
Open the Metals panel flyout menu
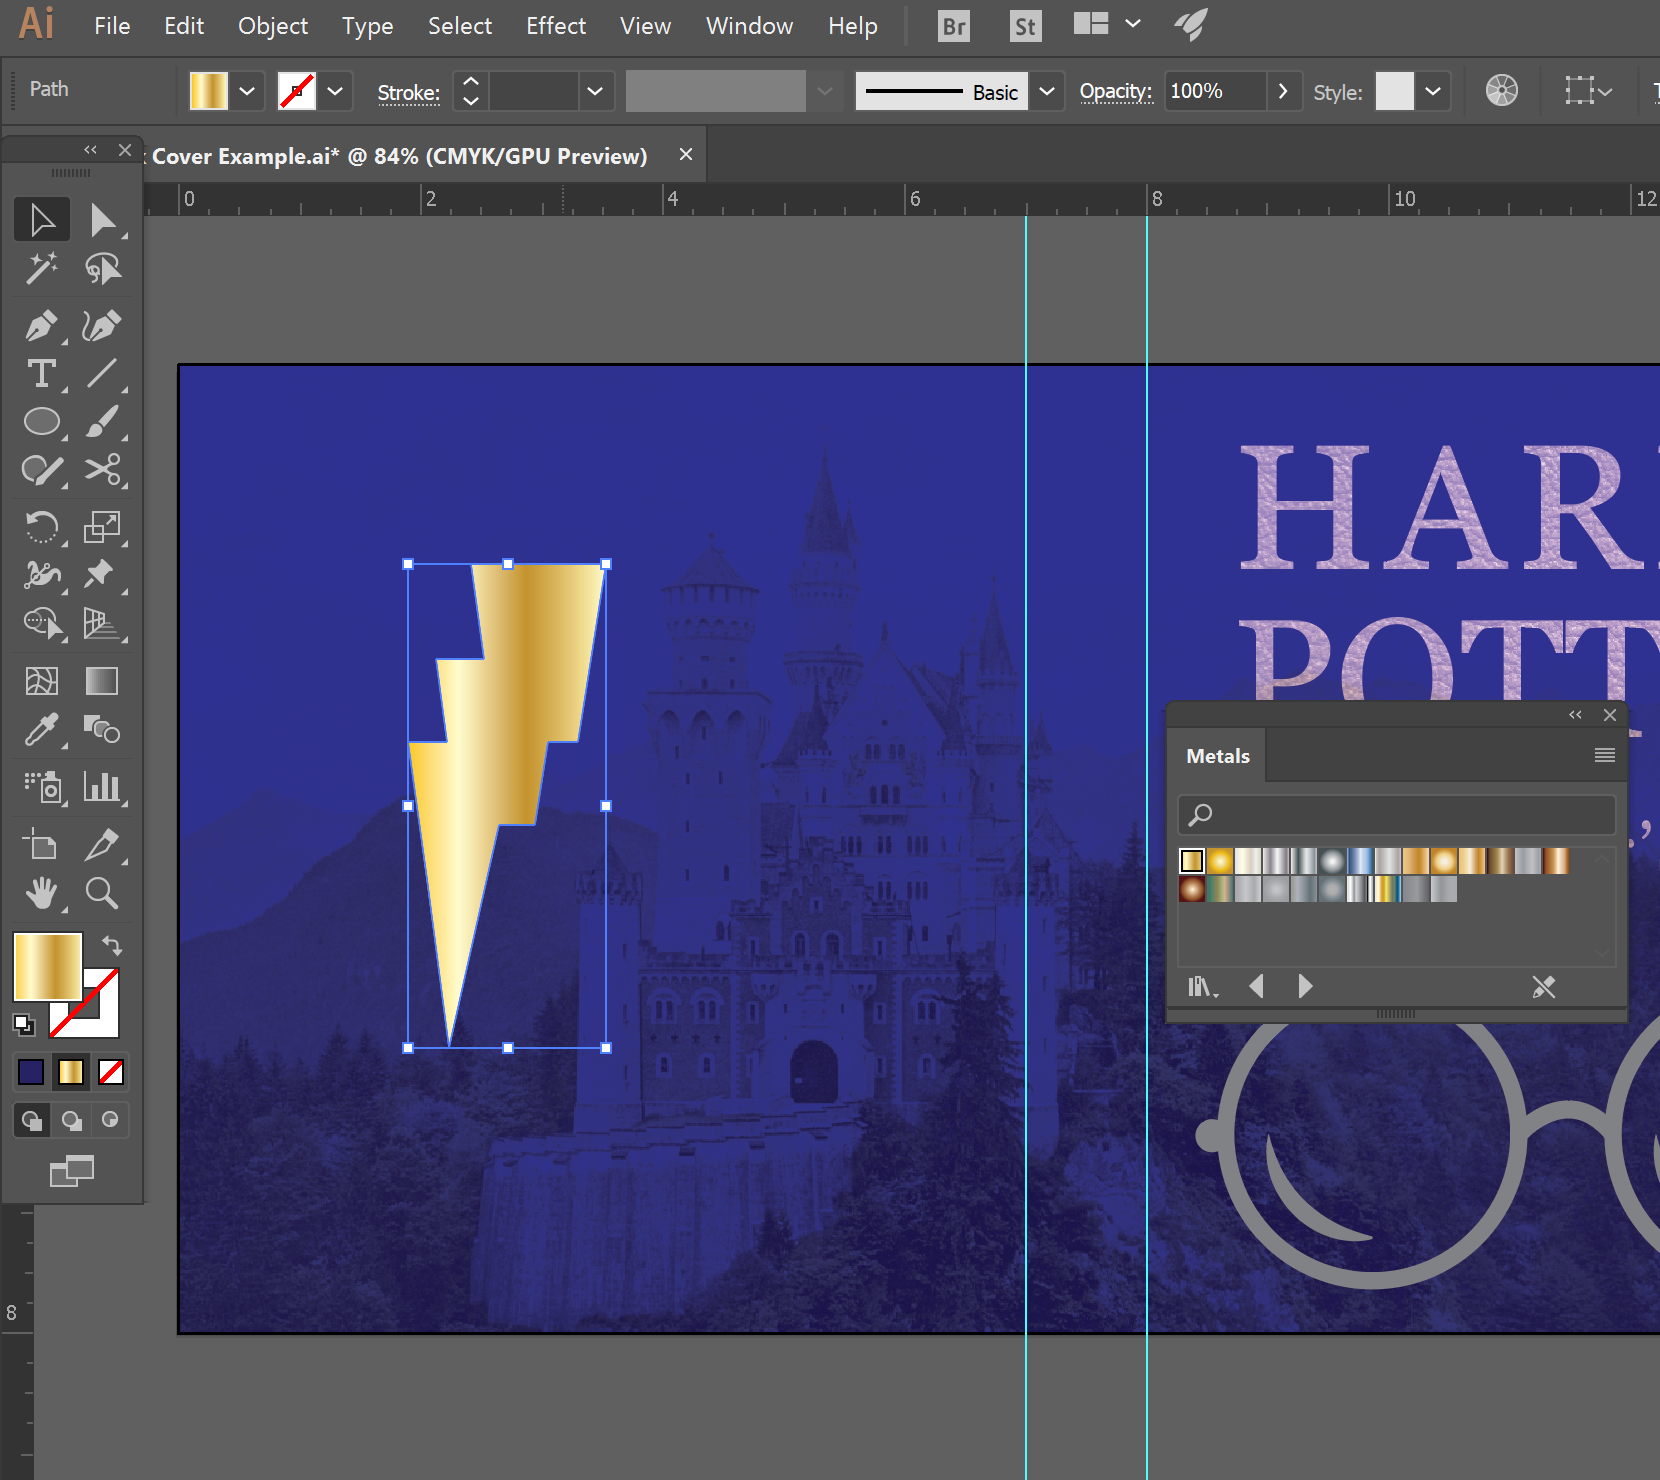pyautogui.click(x=1606, y=754)
